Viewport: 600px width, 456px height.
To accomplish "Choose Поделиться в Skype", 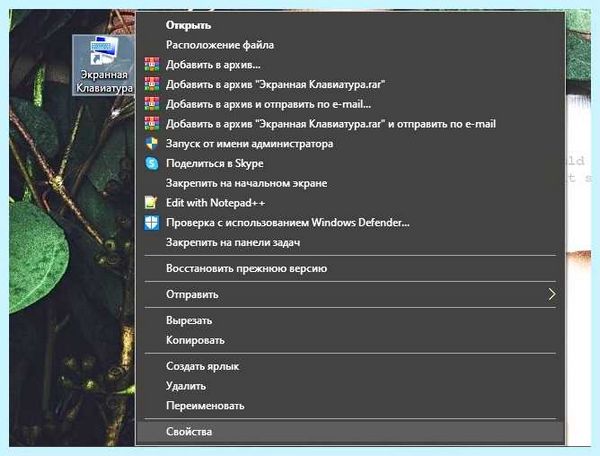I will [350, 163].
